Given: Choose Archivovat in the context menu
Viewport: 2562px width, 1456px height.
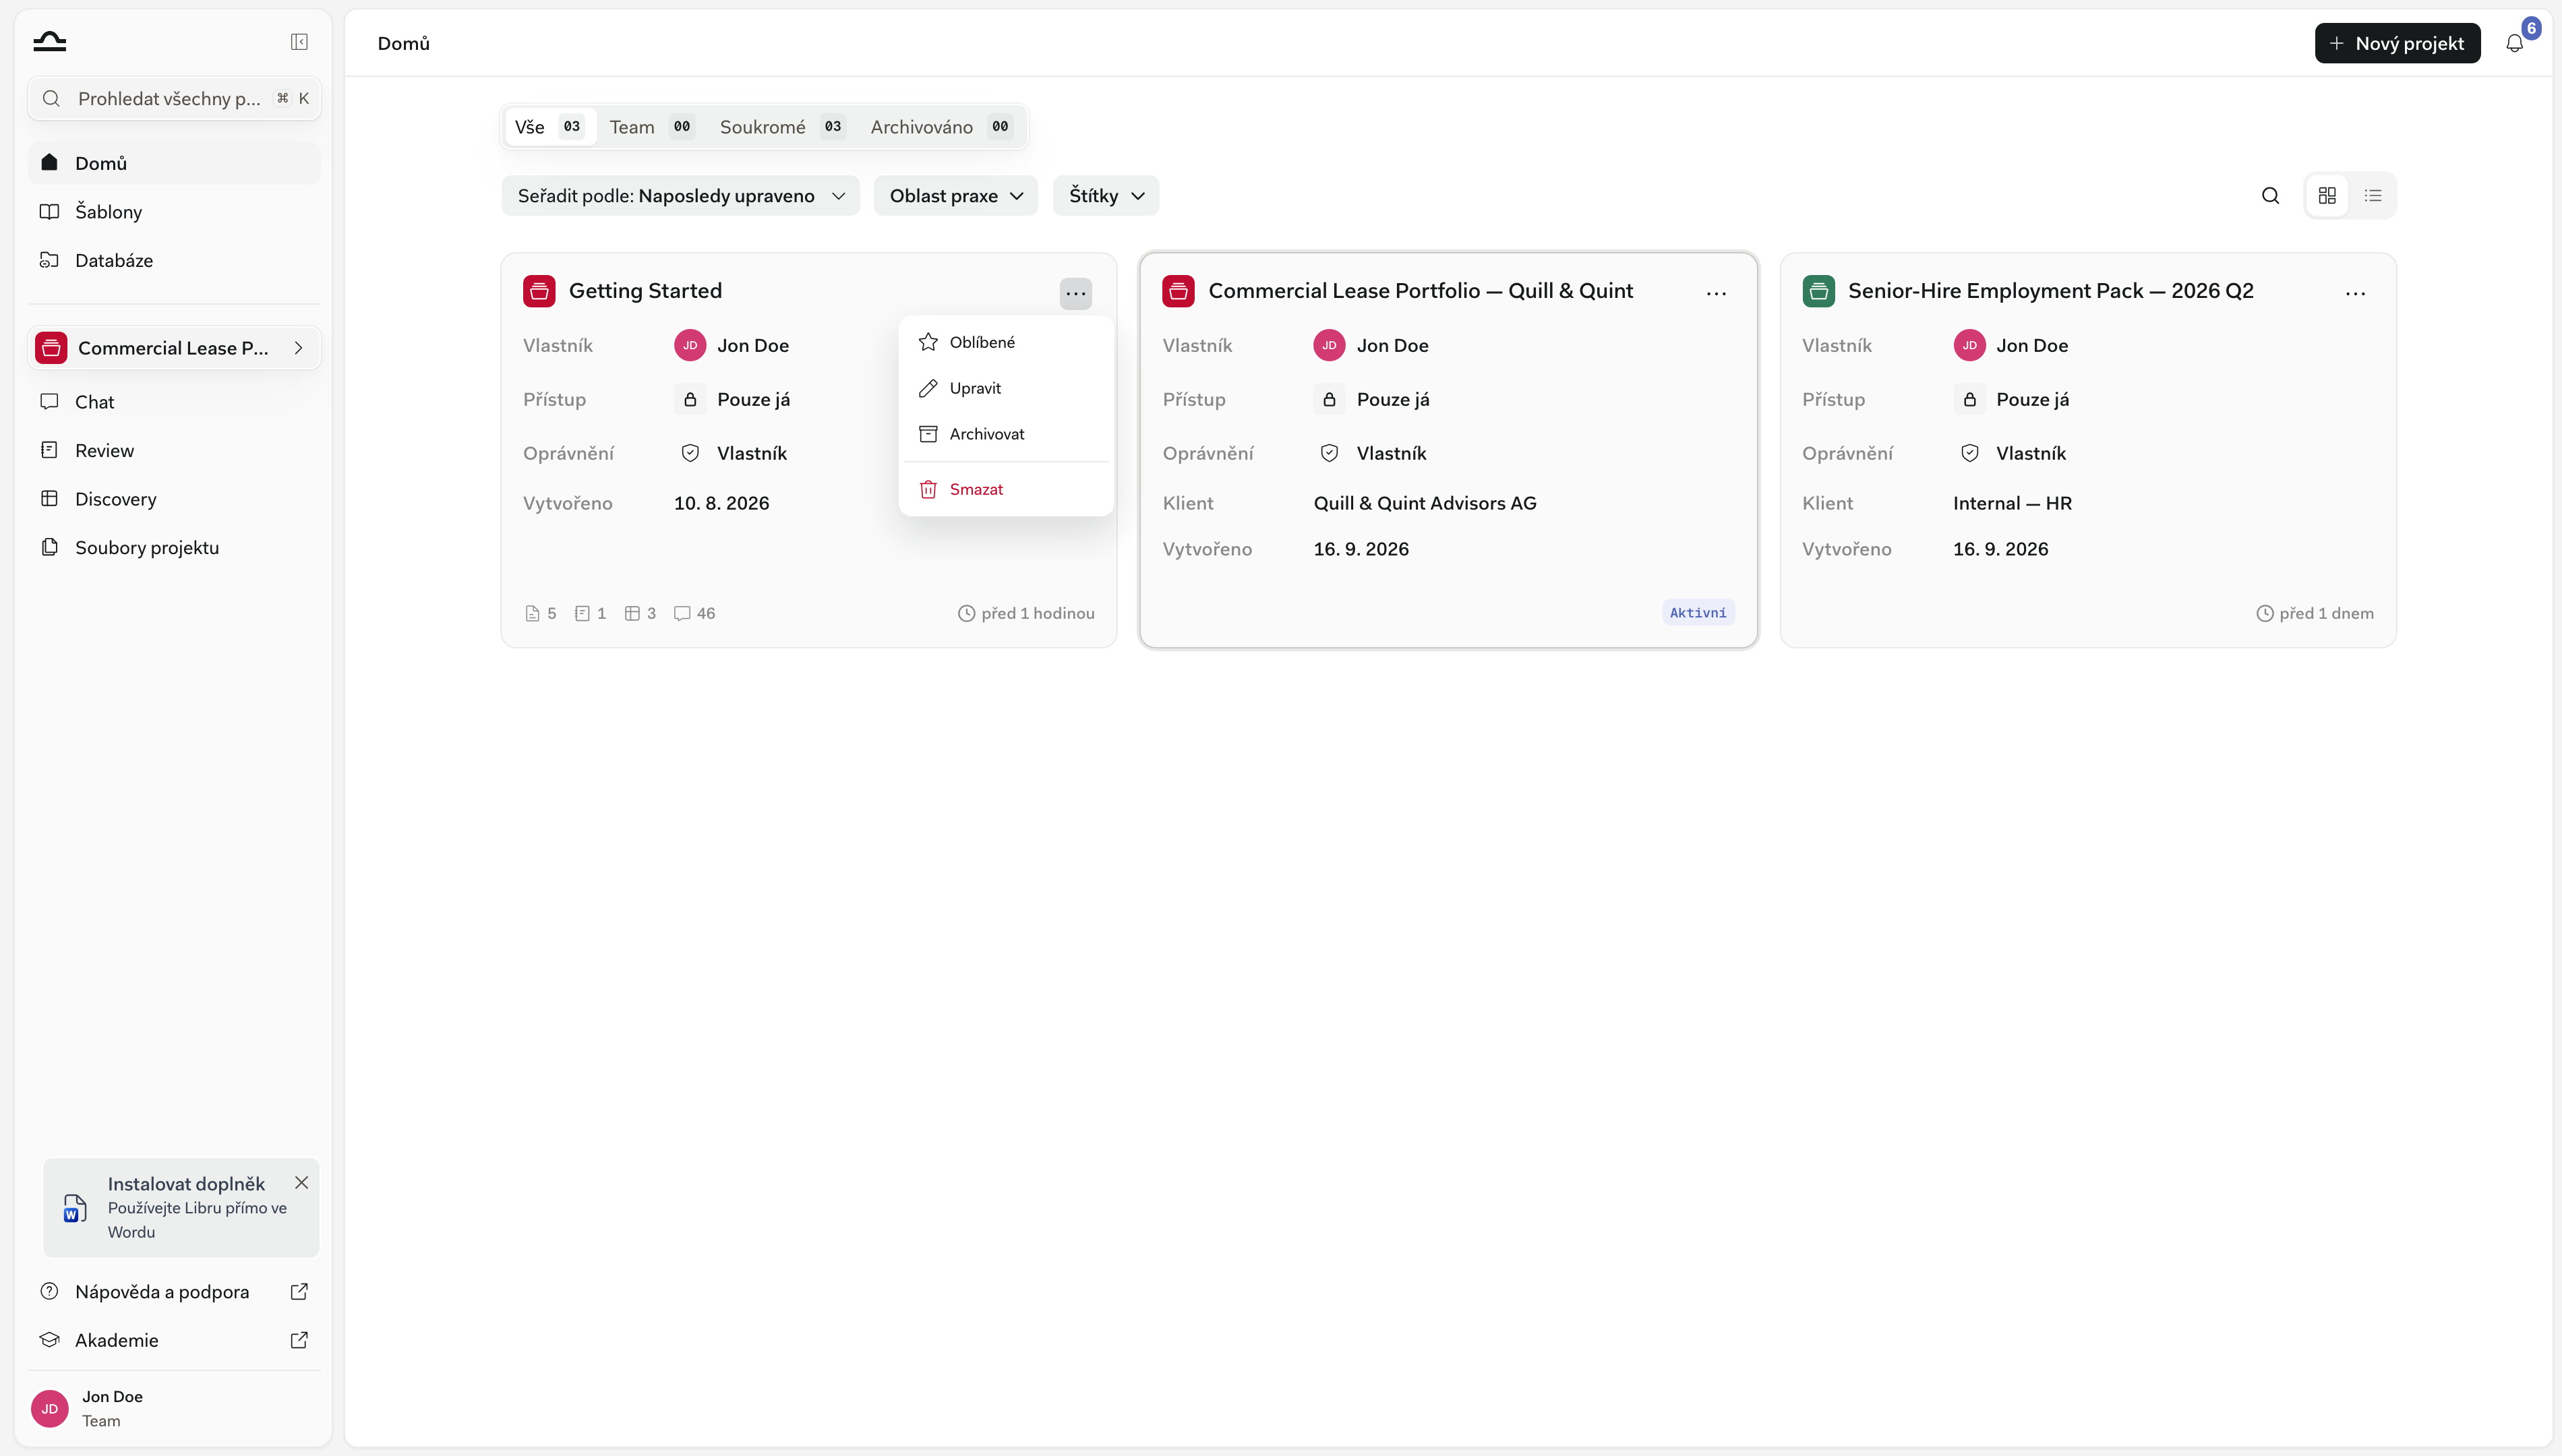Looking at the screenshot, I should pyautogui.click(x=1006, y=434).
